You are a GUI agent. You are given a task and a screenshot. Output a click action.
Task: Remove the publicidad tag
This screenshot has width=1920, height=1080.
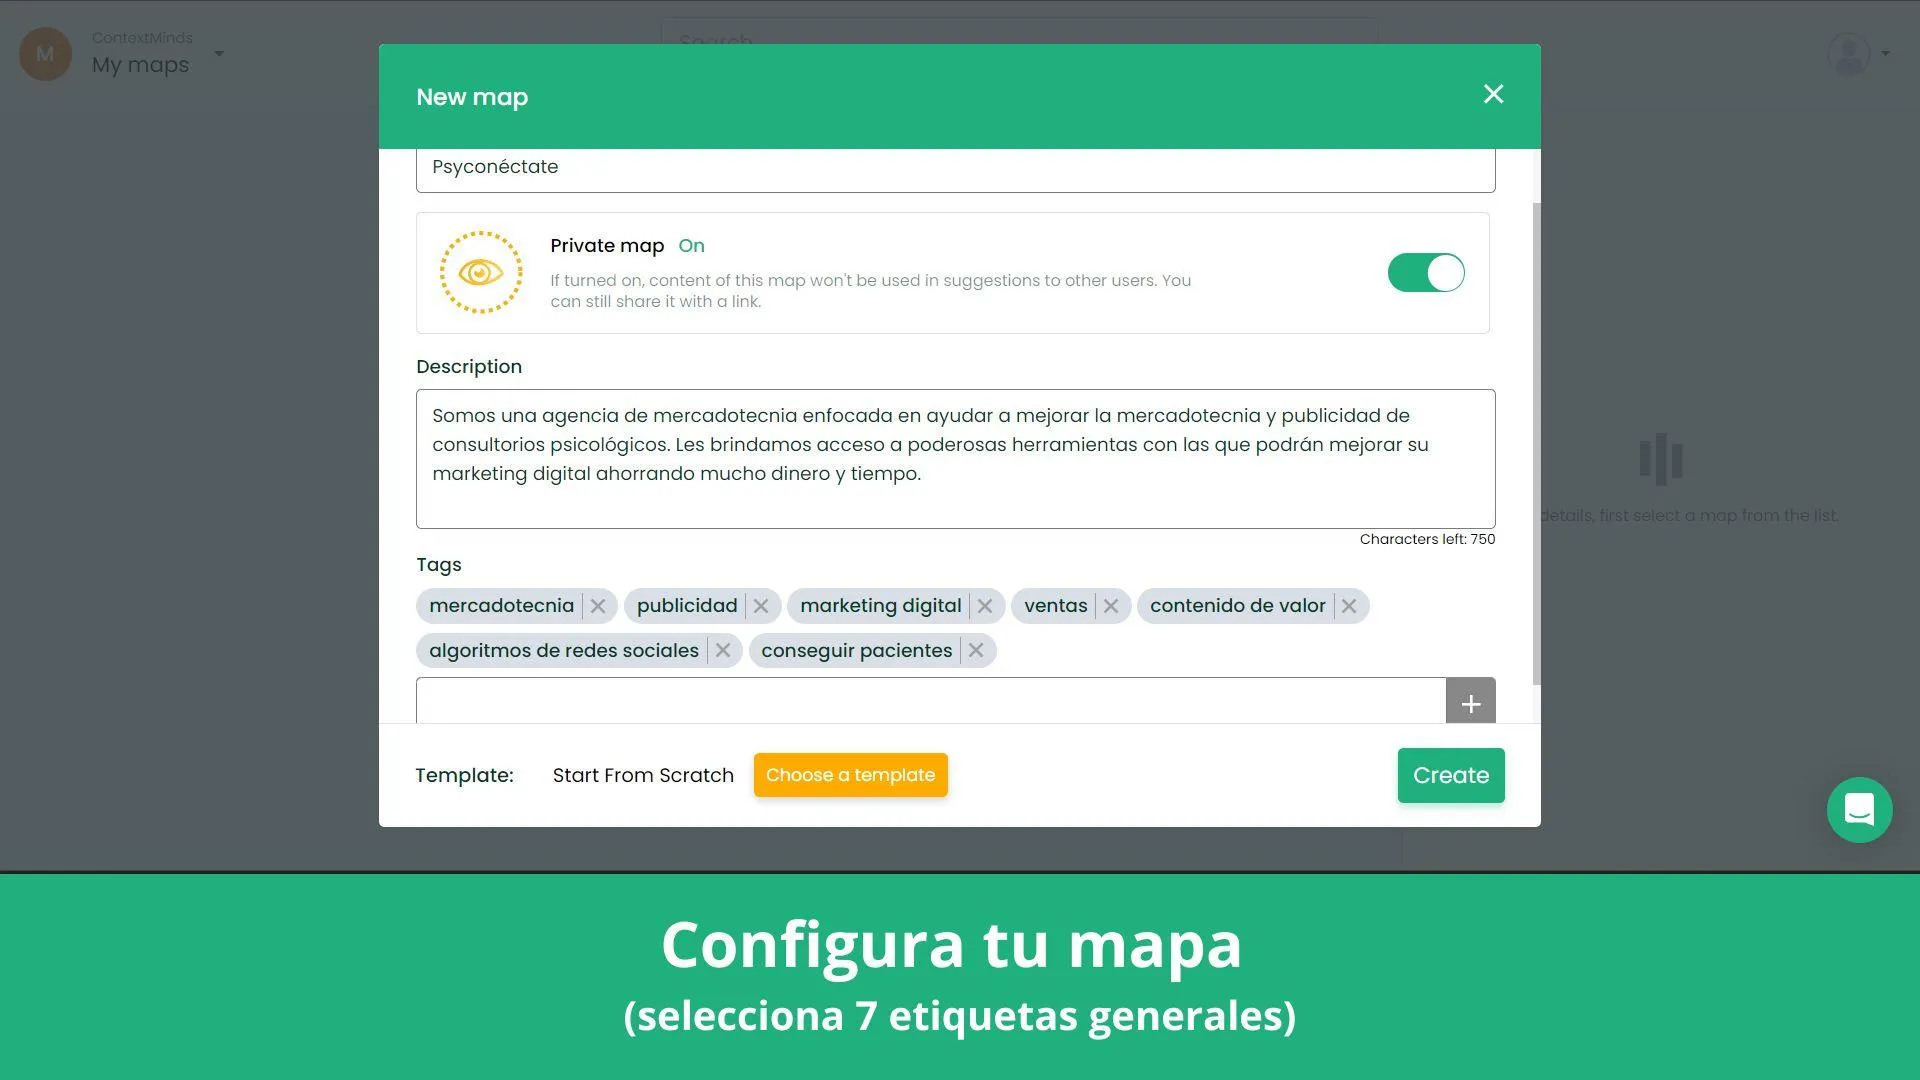761,605
